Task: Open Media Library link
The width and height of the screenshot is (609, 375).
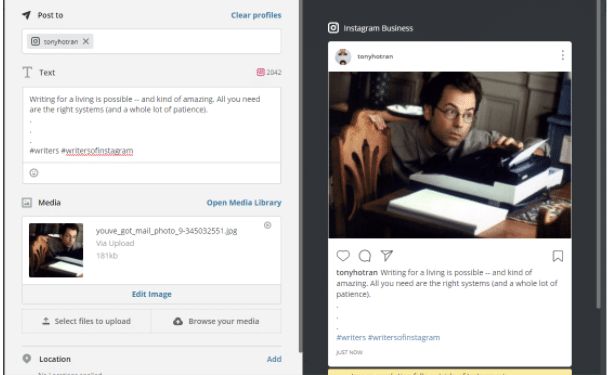Action: pos(244,203)
